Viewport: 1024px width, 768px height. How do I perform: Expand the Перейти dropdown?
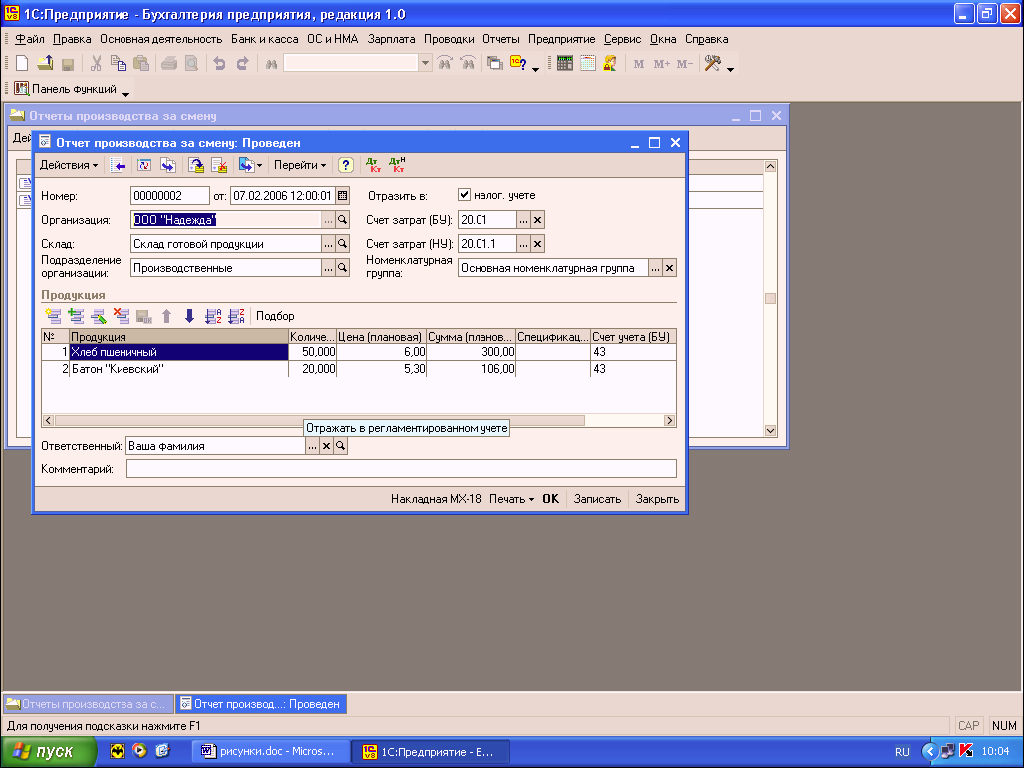[x=300, y=165]
